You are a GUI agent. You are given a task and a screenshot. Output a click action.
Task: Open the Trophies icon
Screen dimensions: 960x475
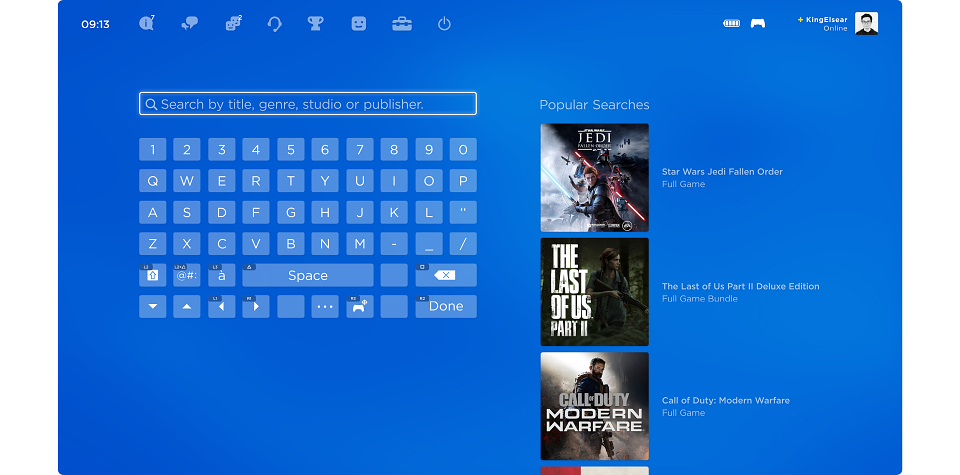[x=315, y=24]
